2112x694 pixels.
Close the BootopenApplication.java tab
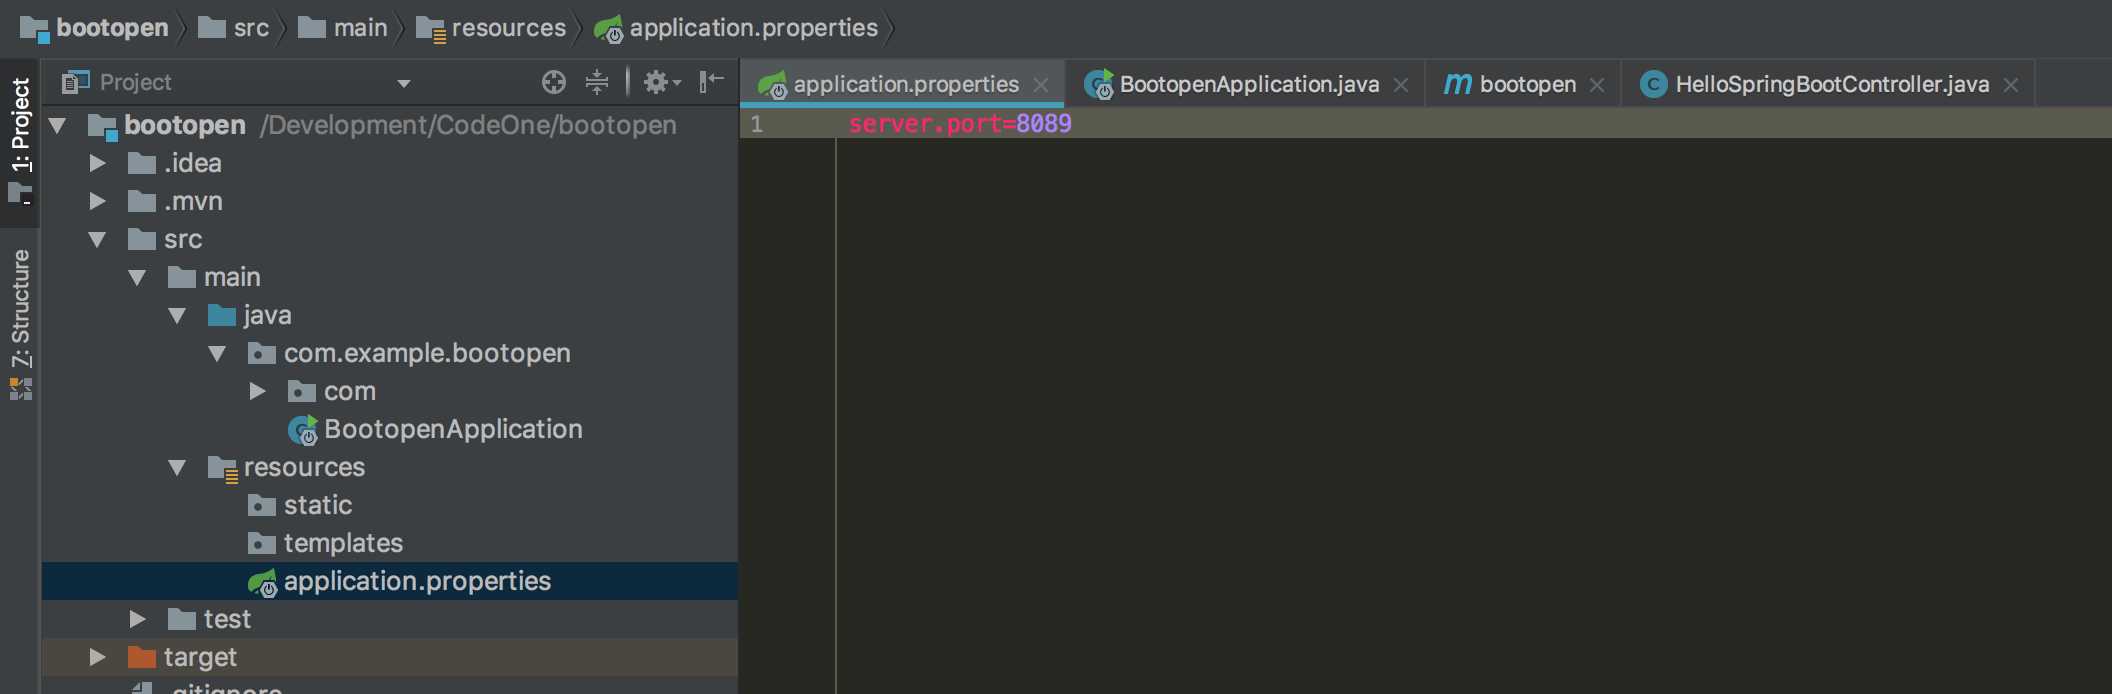pyautogui.click(x=1401, y=85)
